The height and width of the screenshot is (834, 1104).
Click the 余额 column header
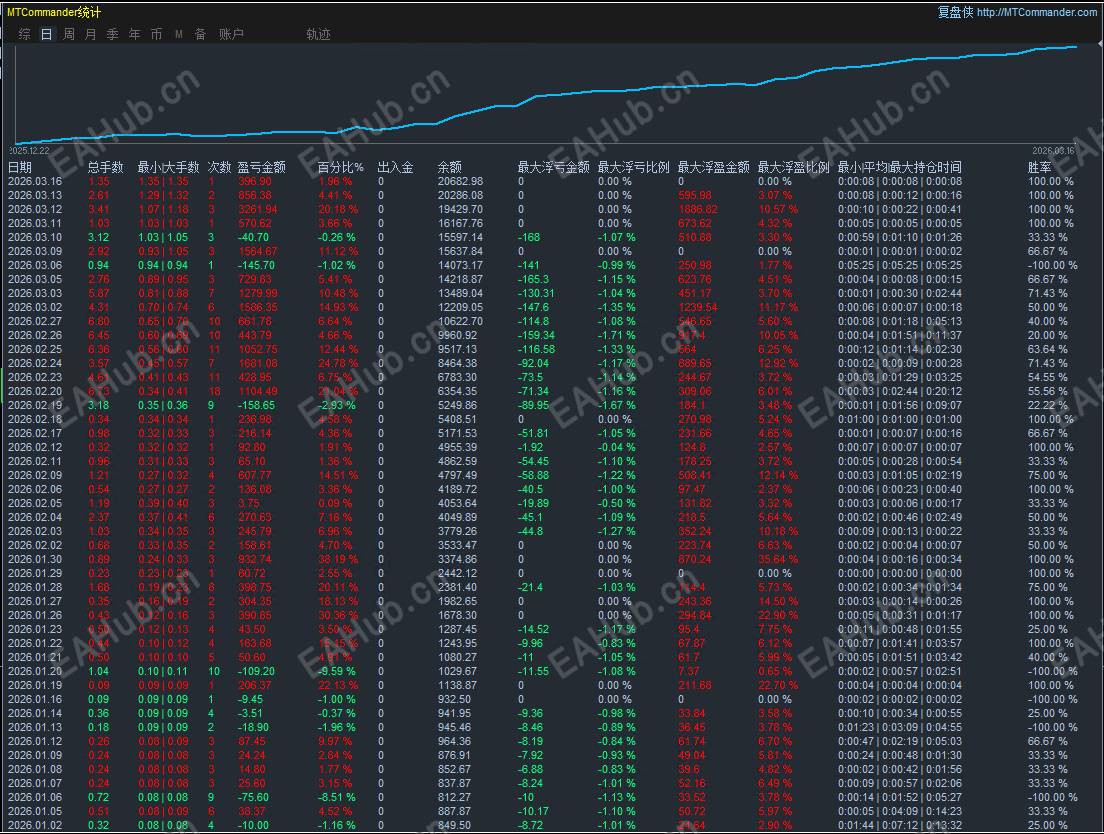tap(449, 167)
